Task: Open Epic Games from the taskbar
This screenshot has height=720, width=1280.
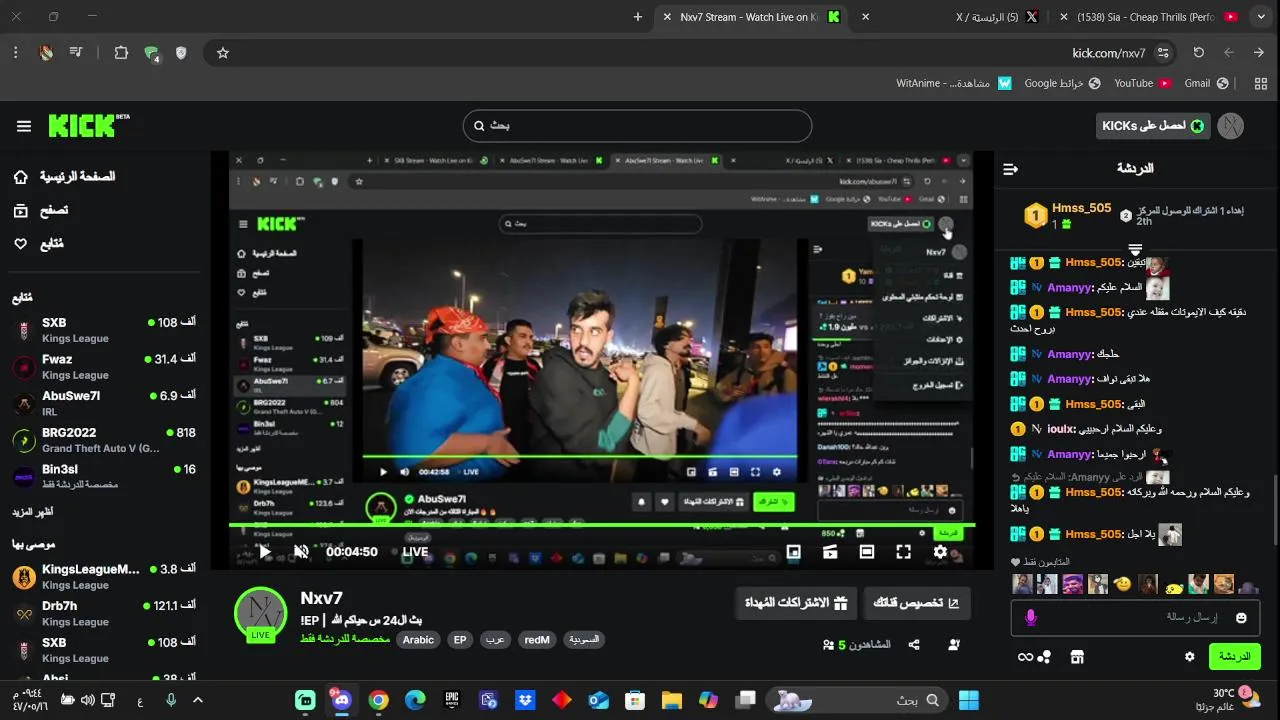Action: tap(452, 700)
